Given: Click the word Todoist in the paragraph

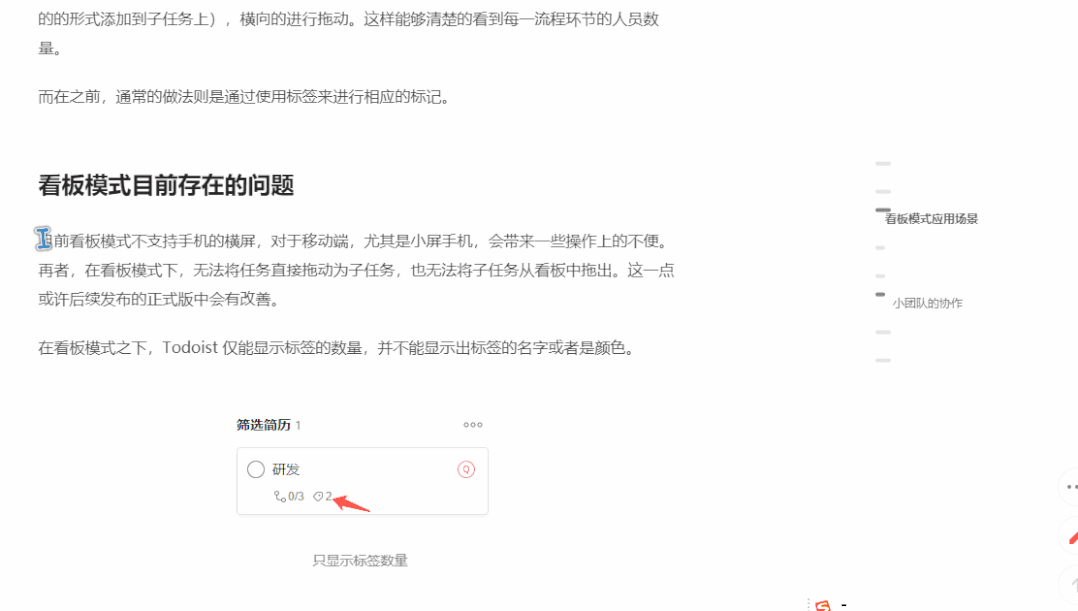Looking at the screenshot, I should [x=190, y=348].
